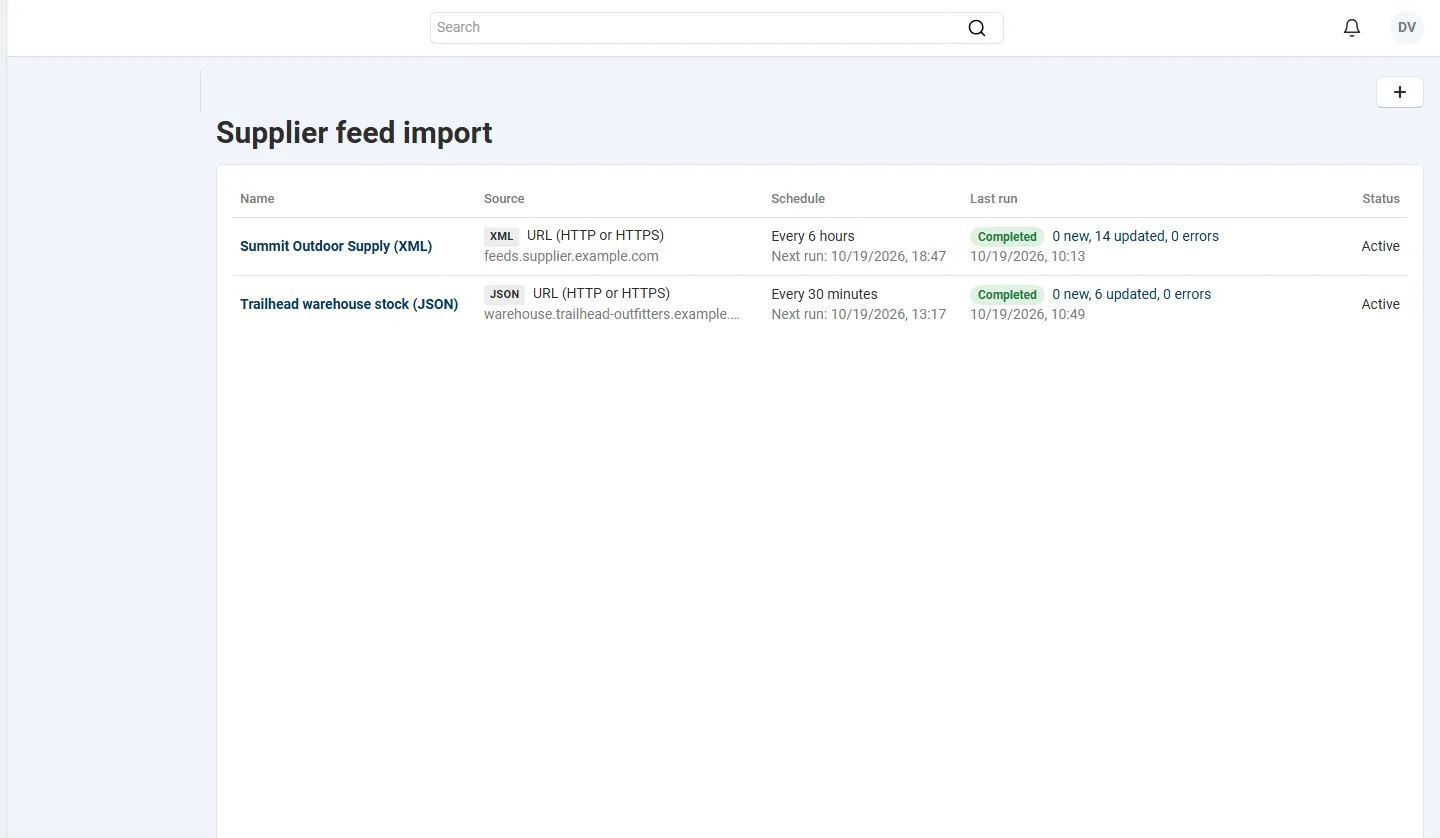Click Active status of Summit row
Viewport: 1440px width, 838px height.
1380,246
